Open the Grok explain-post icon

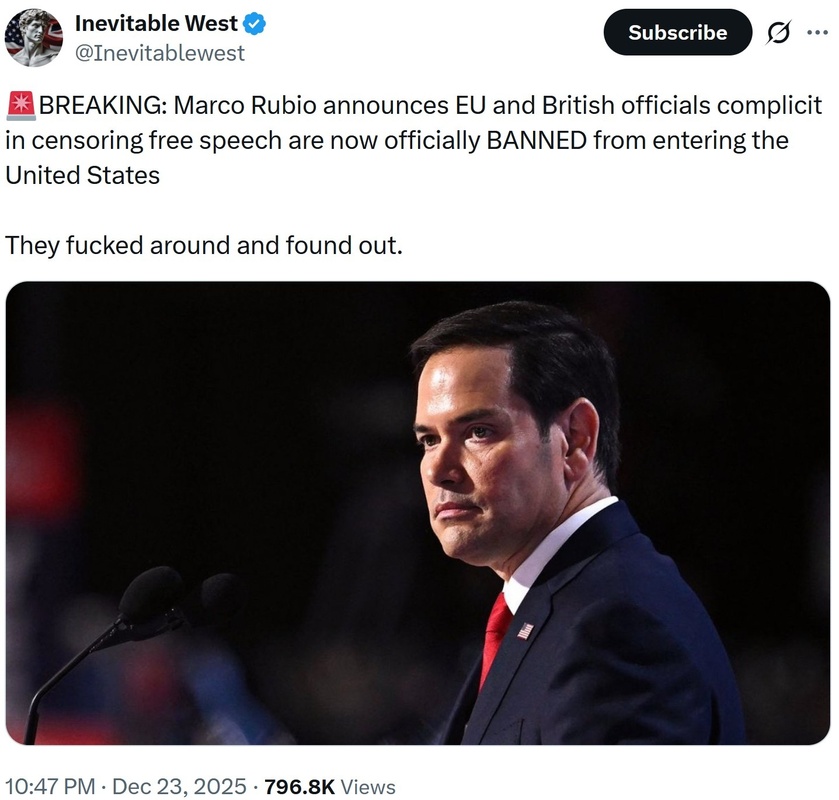[x=777, y=33]
